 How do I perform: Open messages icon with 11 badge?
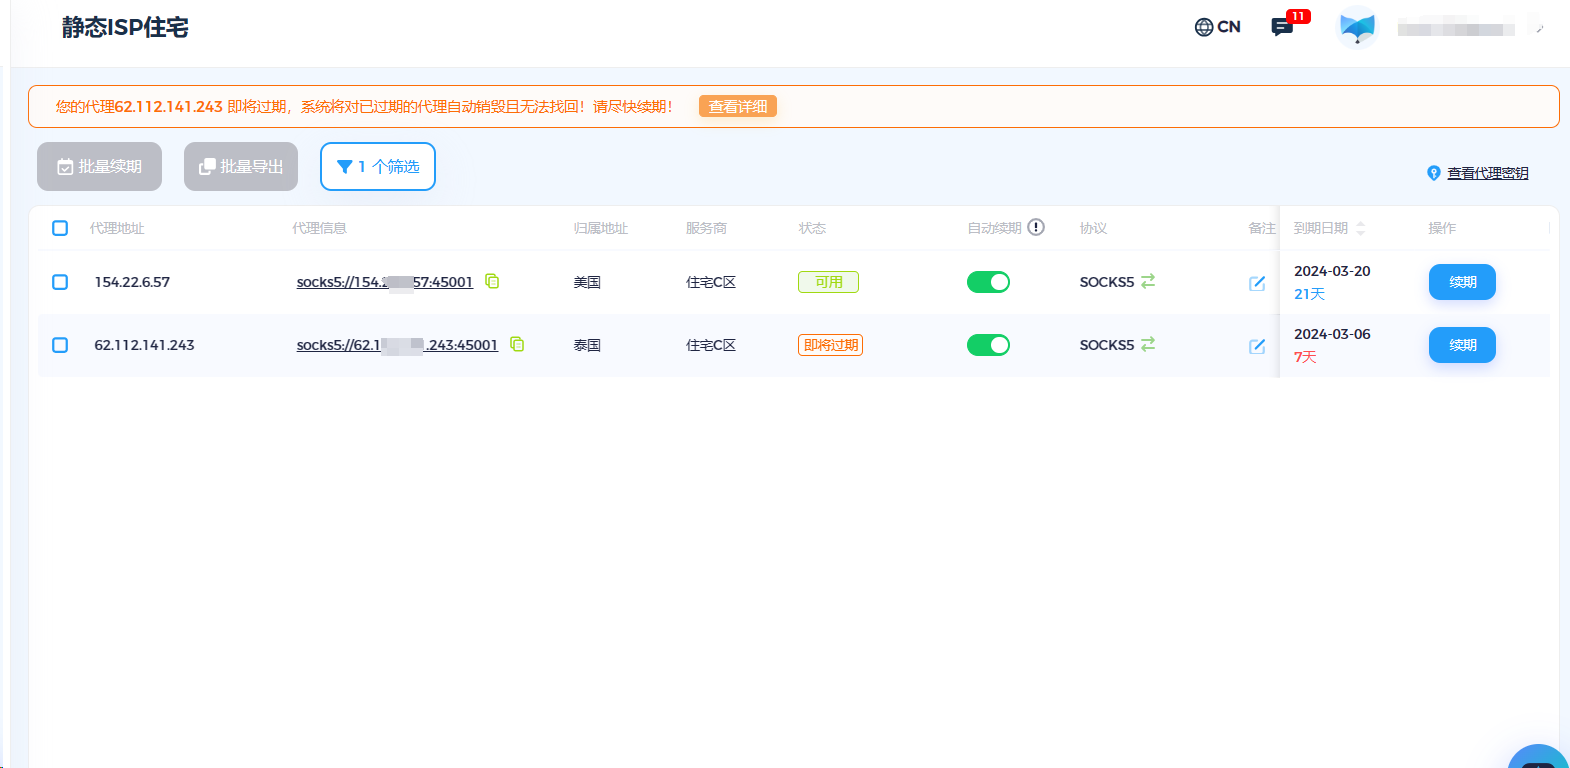click(x=1282, y=27)
